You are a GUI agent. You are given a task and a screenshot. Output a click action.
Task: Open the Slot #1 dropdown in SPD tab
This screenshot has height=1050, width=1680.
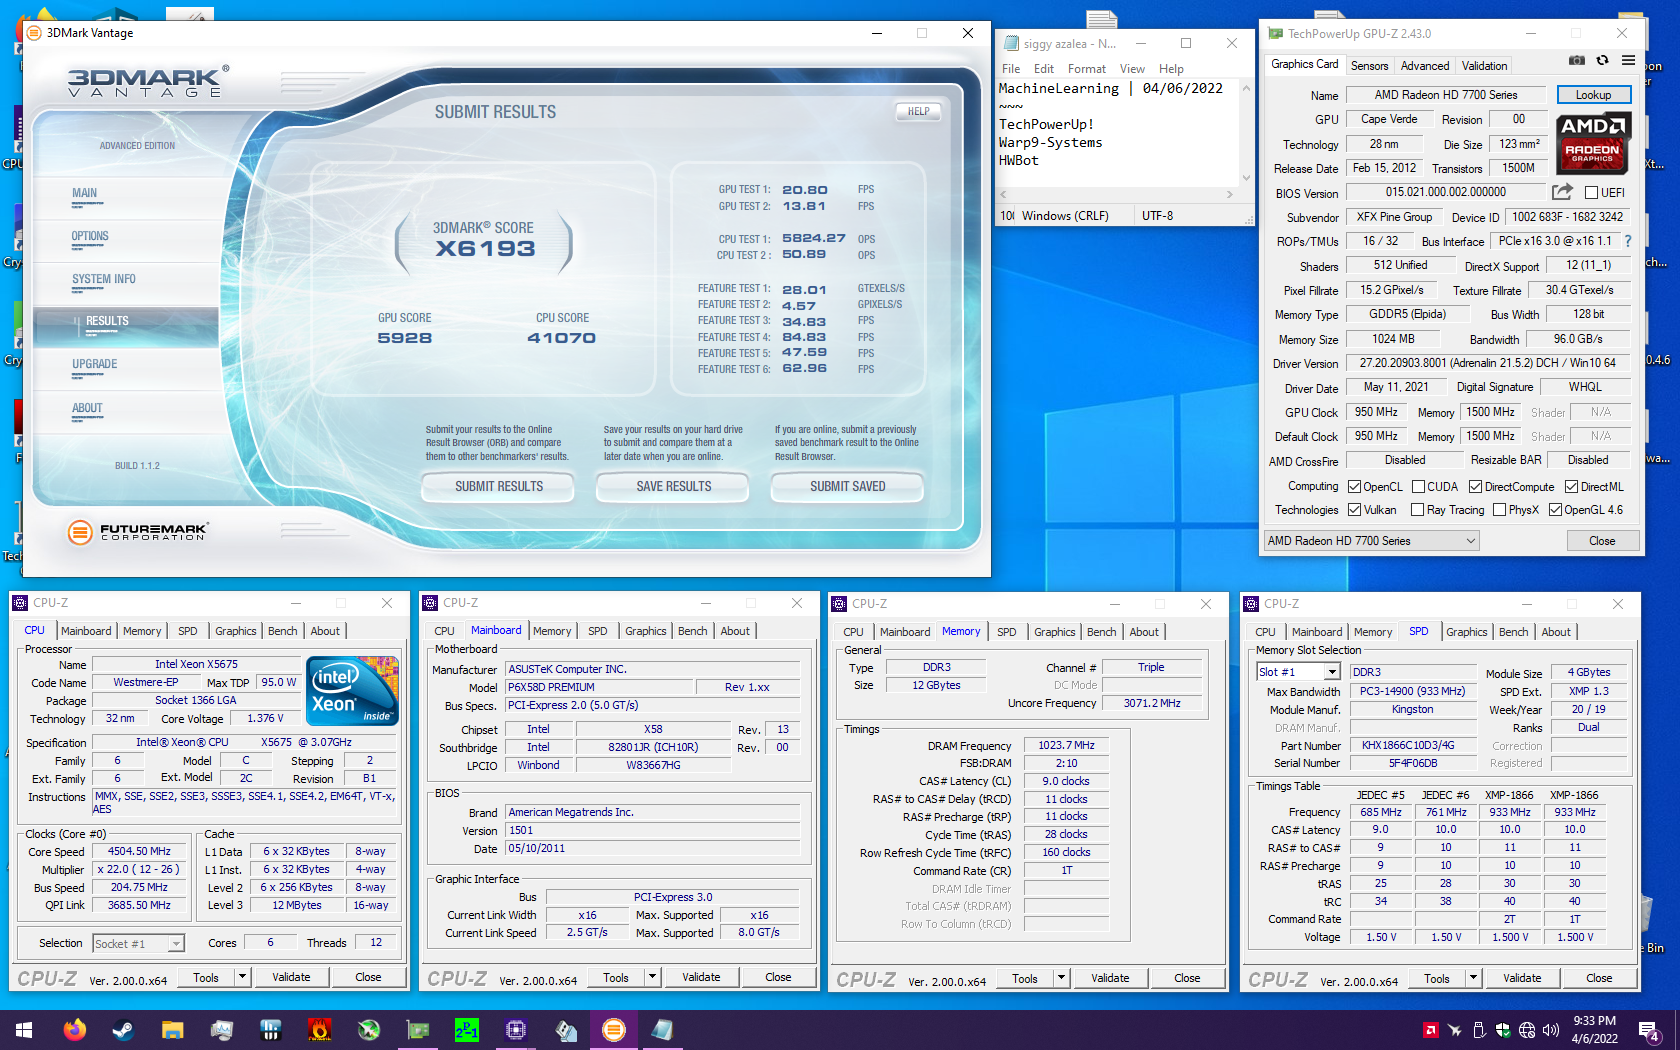[1298, 672]
